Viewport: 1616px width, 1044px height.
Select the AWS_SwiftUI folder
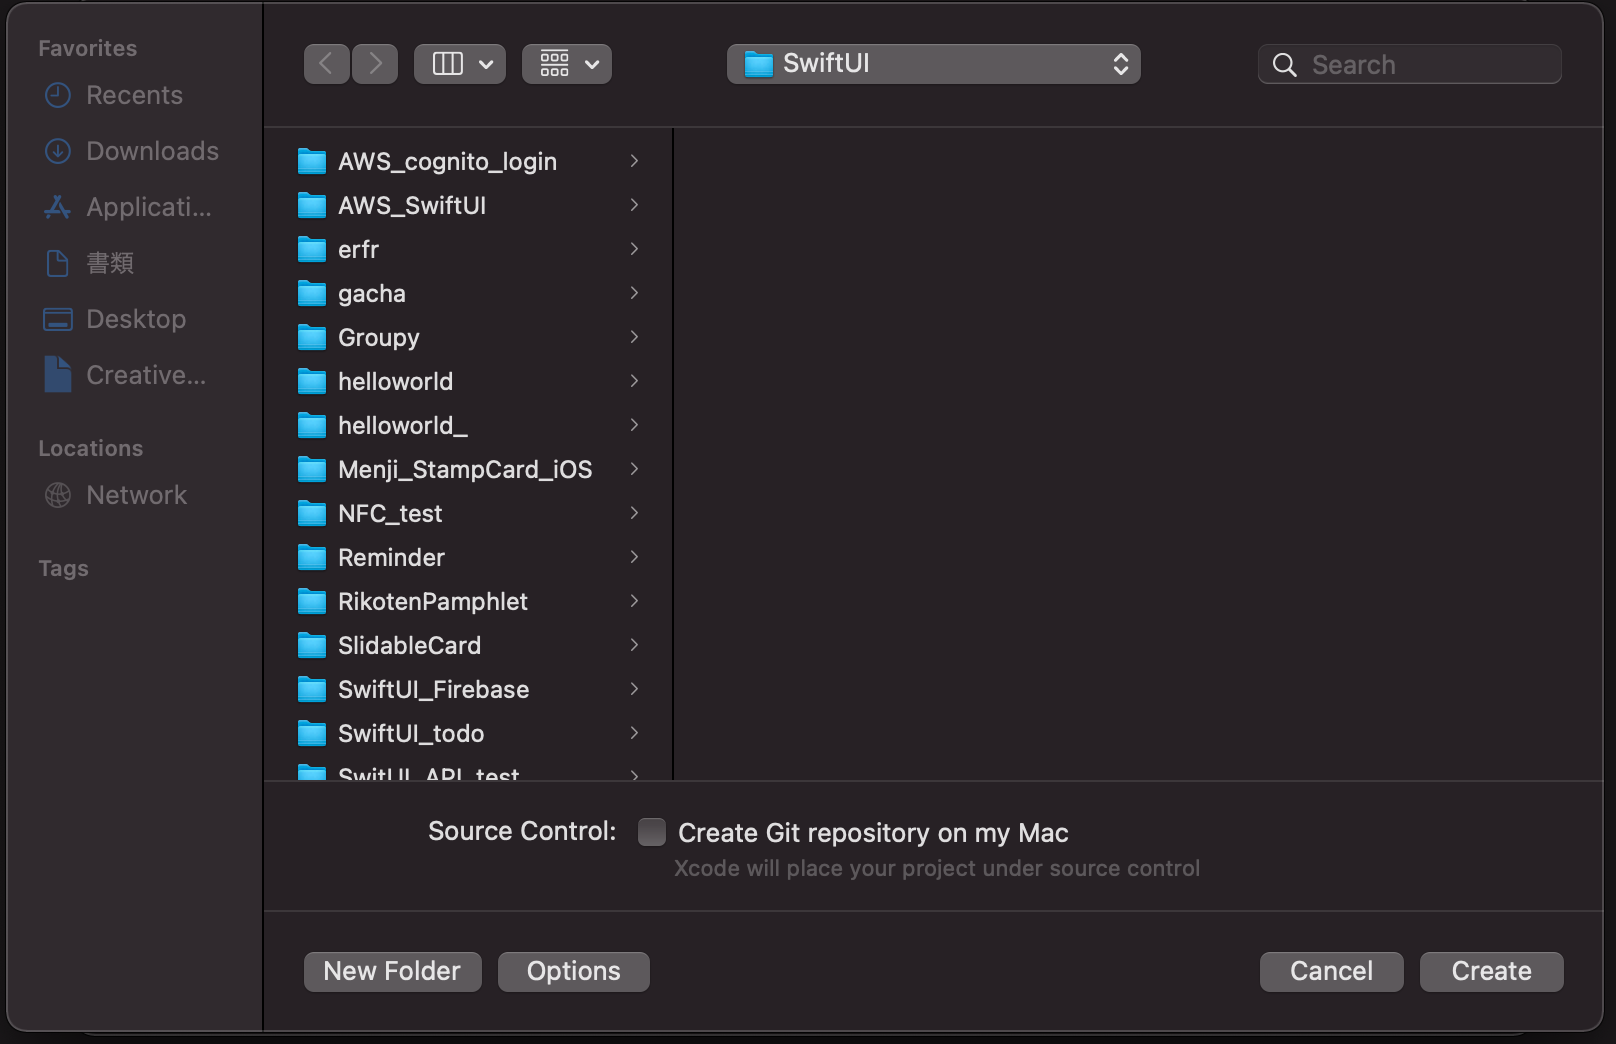[468, 205]
